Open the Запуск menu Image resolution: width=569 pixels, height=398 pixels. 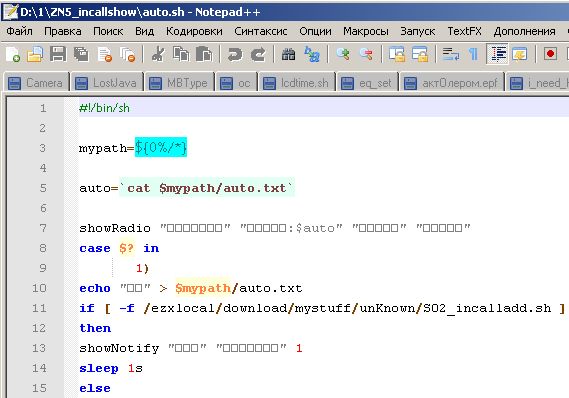pyautogui.click(x=418, y=31)
